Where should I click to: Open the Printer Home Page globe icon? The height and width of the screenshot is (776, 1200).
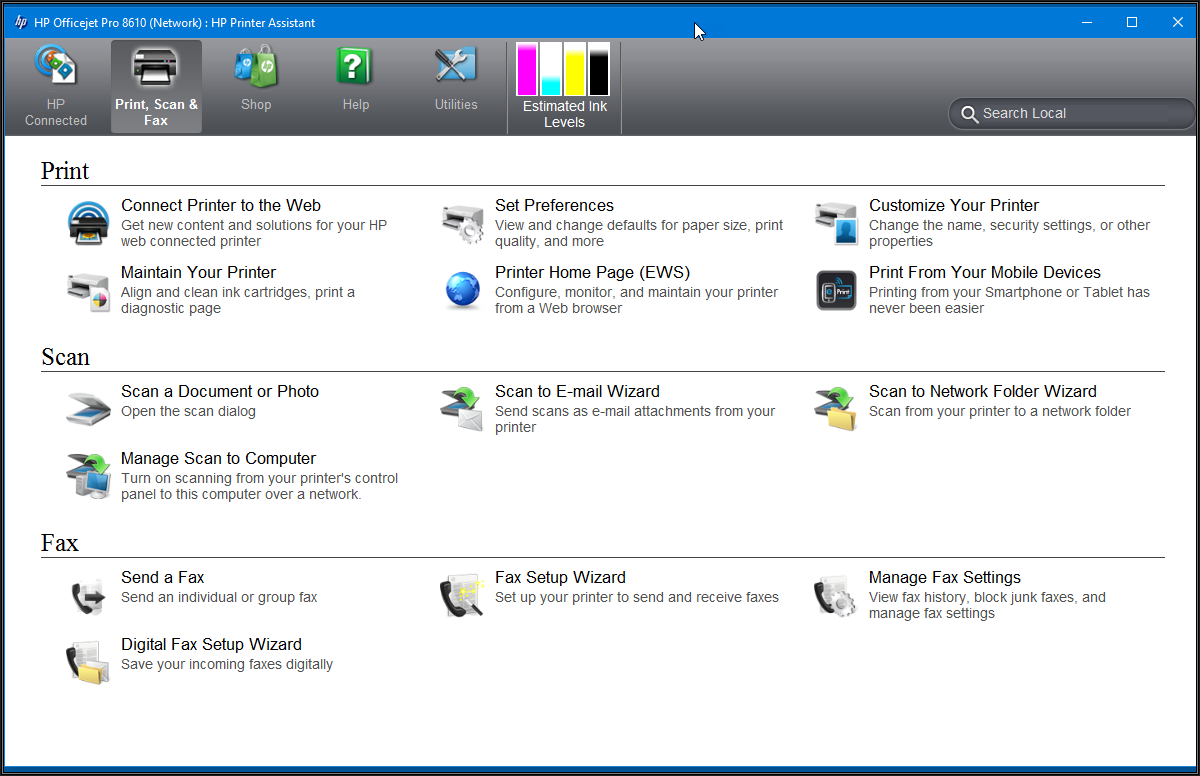tap(463, 290)
